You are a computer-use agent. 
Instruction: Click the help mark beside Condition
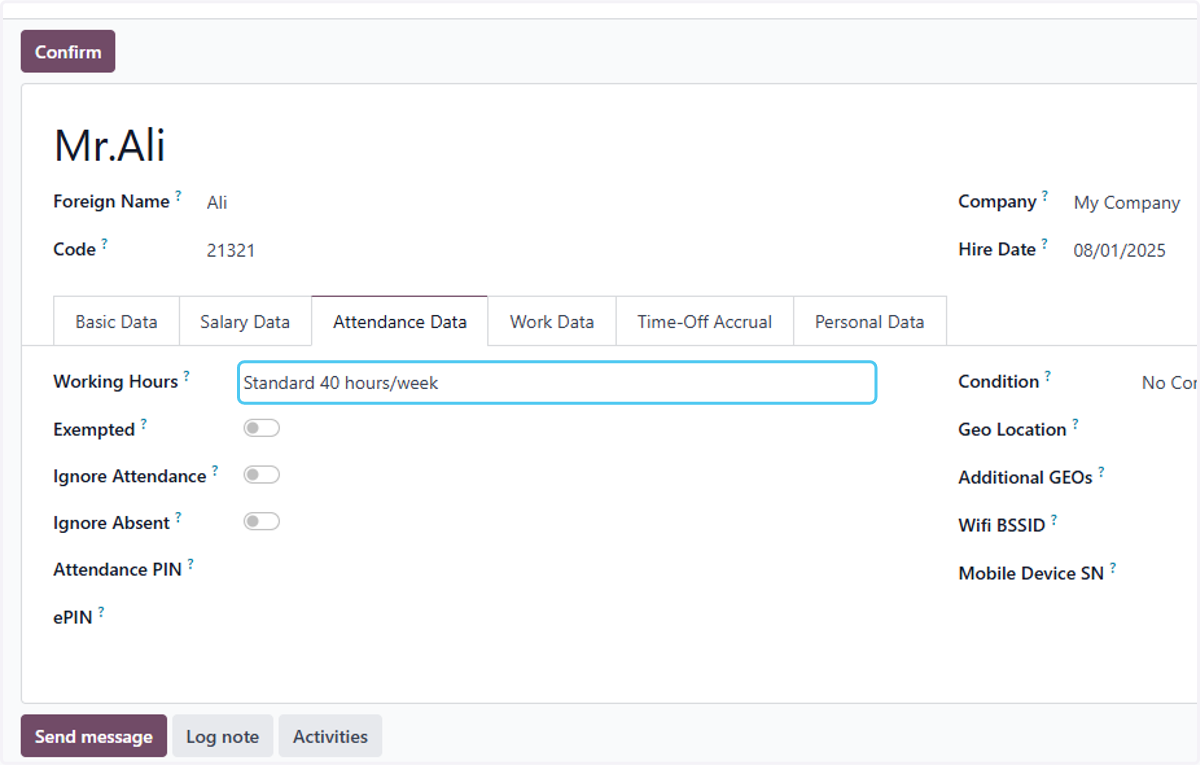click(x=1048, y=376)
